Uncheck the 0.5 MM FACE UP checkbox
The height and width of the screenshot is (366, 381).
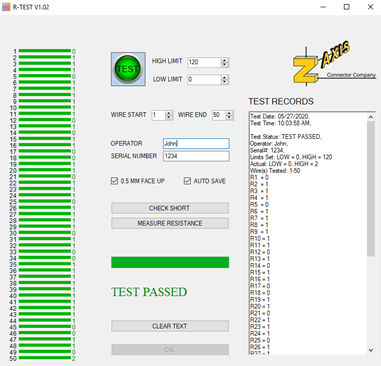(x=114, y=181)
